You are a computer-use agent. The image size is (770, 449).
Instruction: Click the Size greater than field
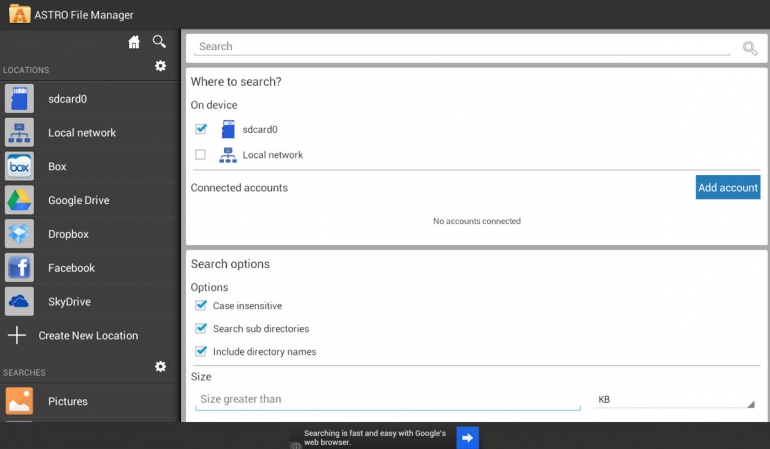[x=387, y=399]
